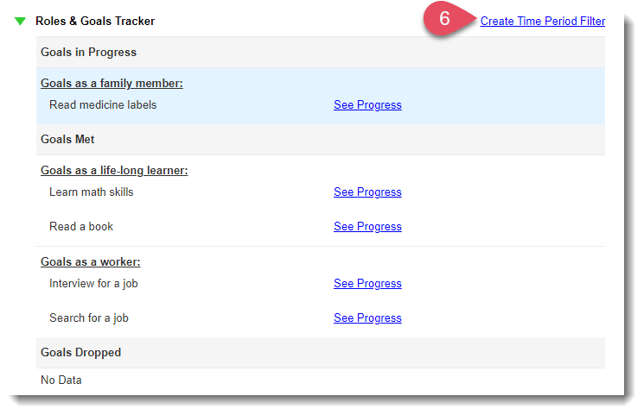Click See Progress beside Search for a job
644x415 pixels.
click(367, 319)
